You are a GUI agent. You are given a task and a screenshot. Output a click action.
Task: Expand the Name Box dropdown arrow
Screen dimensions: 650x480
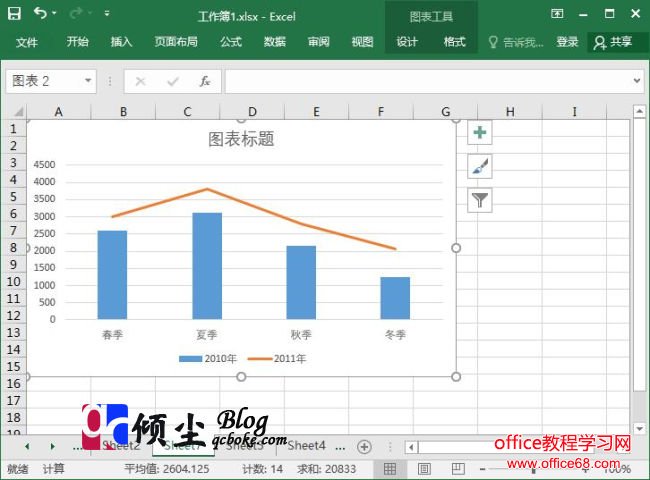pyautogui.click(x=88, y=80)
